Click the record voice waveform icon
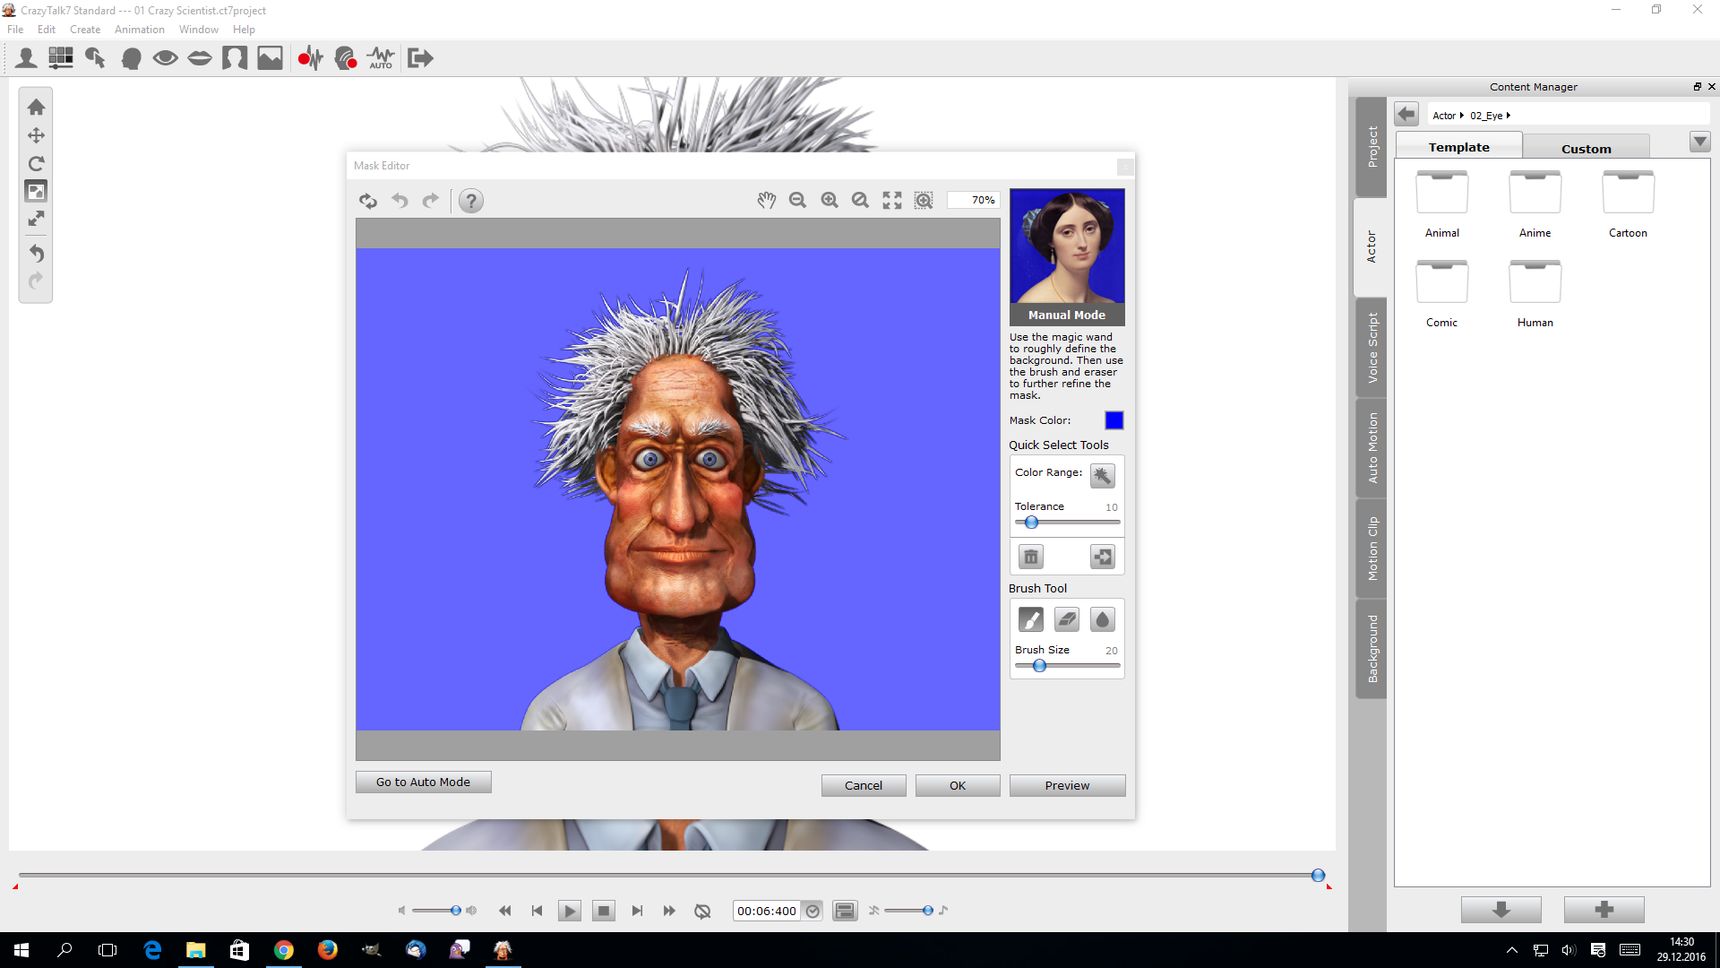 tap(310, 58)
